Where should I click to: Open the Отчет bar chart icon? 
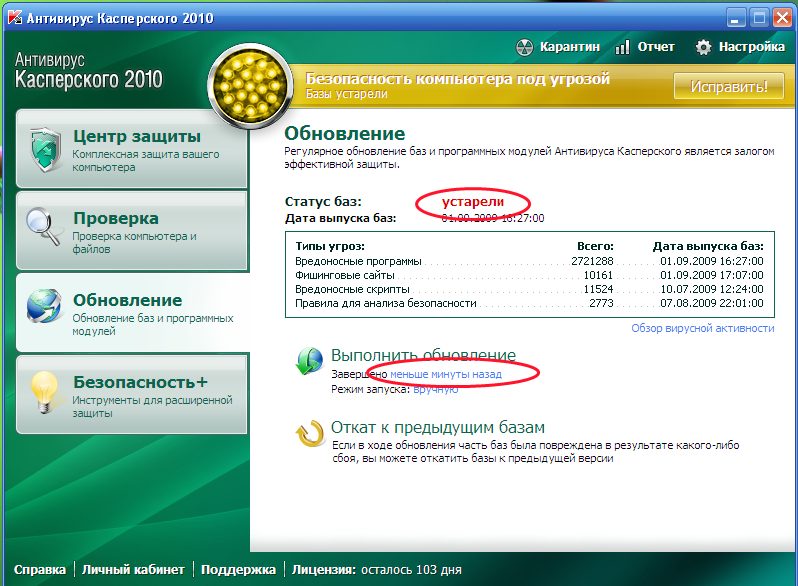[x=622, y=47]
